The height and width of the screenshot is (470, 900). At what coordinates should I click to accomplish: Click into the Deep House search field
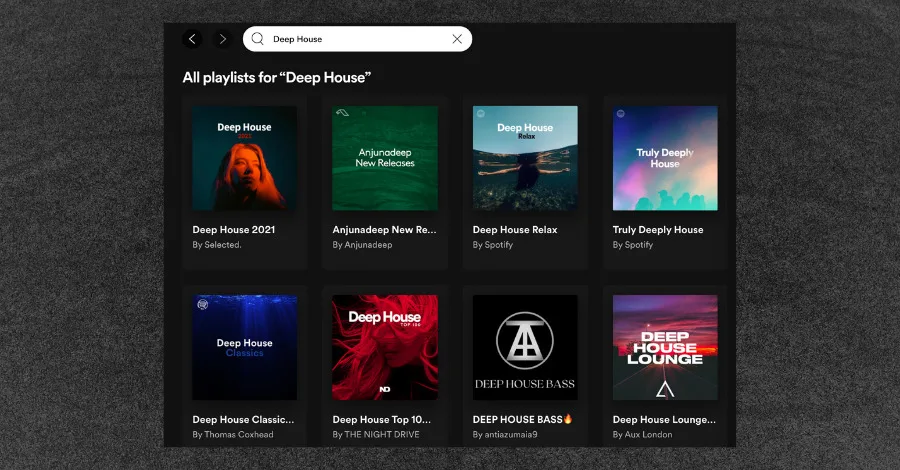[357, 39]
